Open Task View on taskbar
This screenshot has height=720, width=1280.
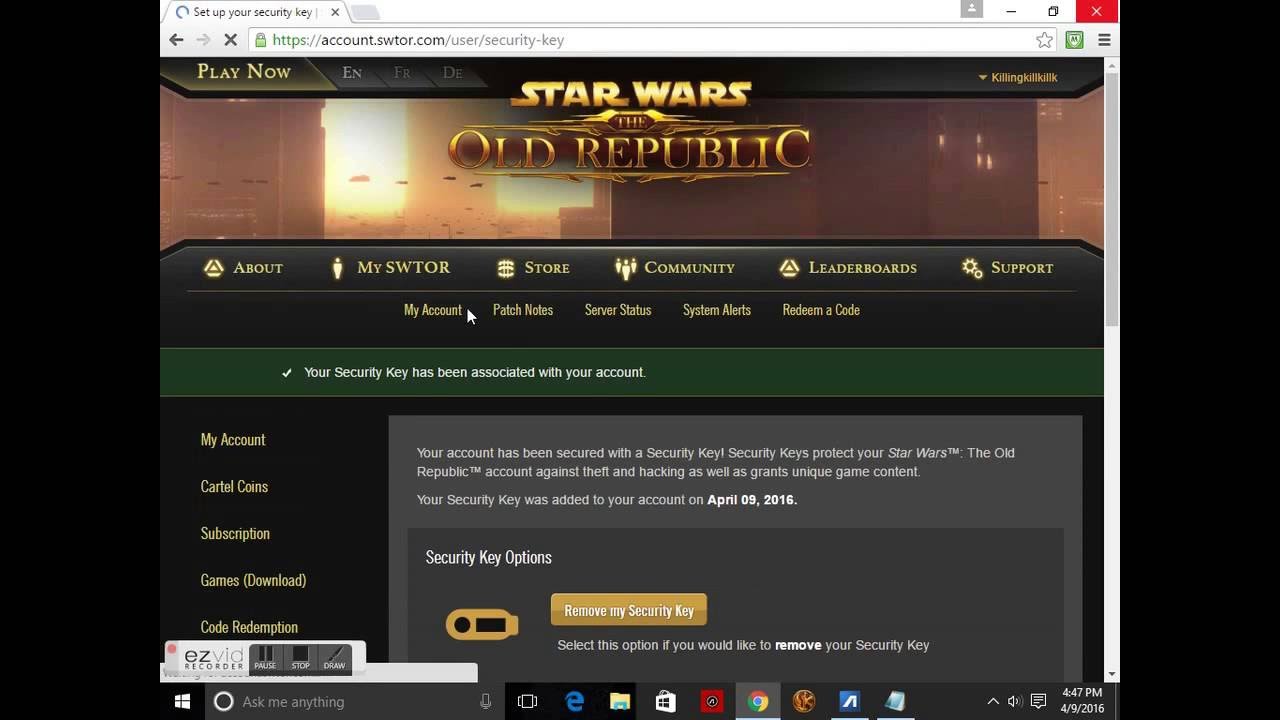point(527,702)
